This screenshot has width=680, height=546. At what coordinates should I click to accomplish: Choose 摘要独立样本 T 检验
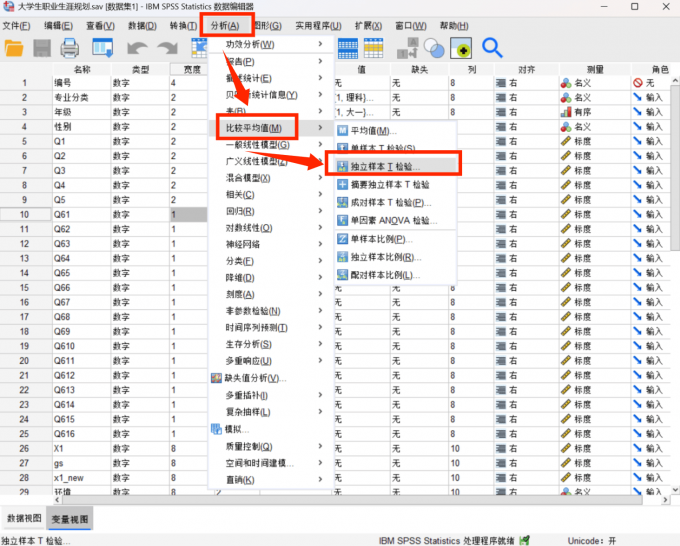pos(396,184)
